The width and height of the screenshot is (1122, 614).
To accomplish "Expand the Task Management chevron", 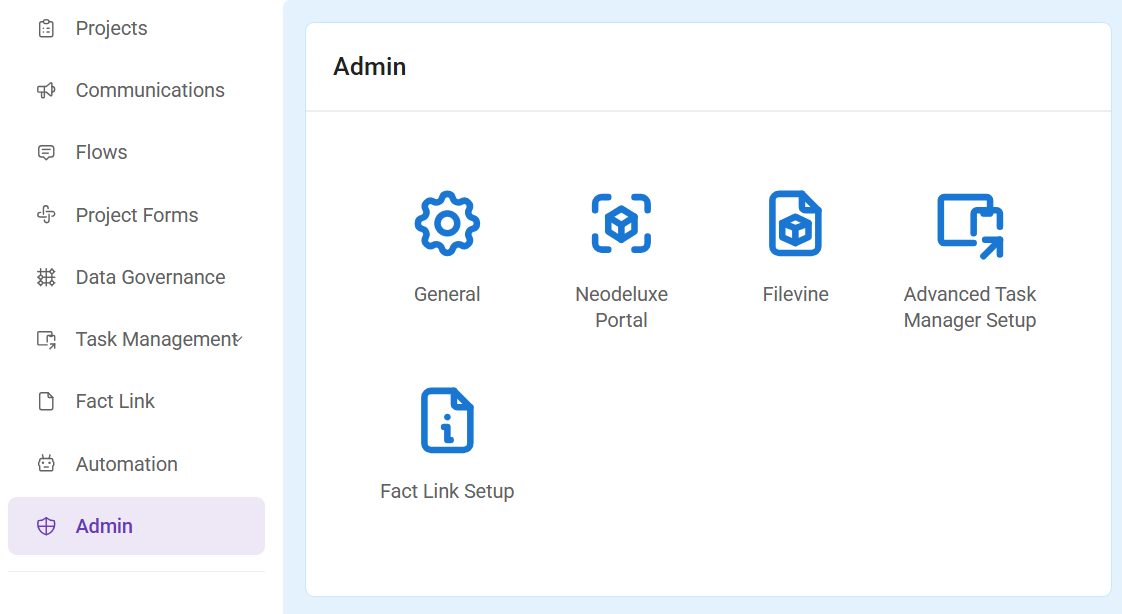I will click(x=240, y=338).
